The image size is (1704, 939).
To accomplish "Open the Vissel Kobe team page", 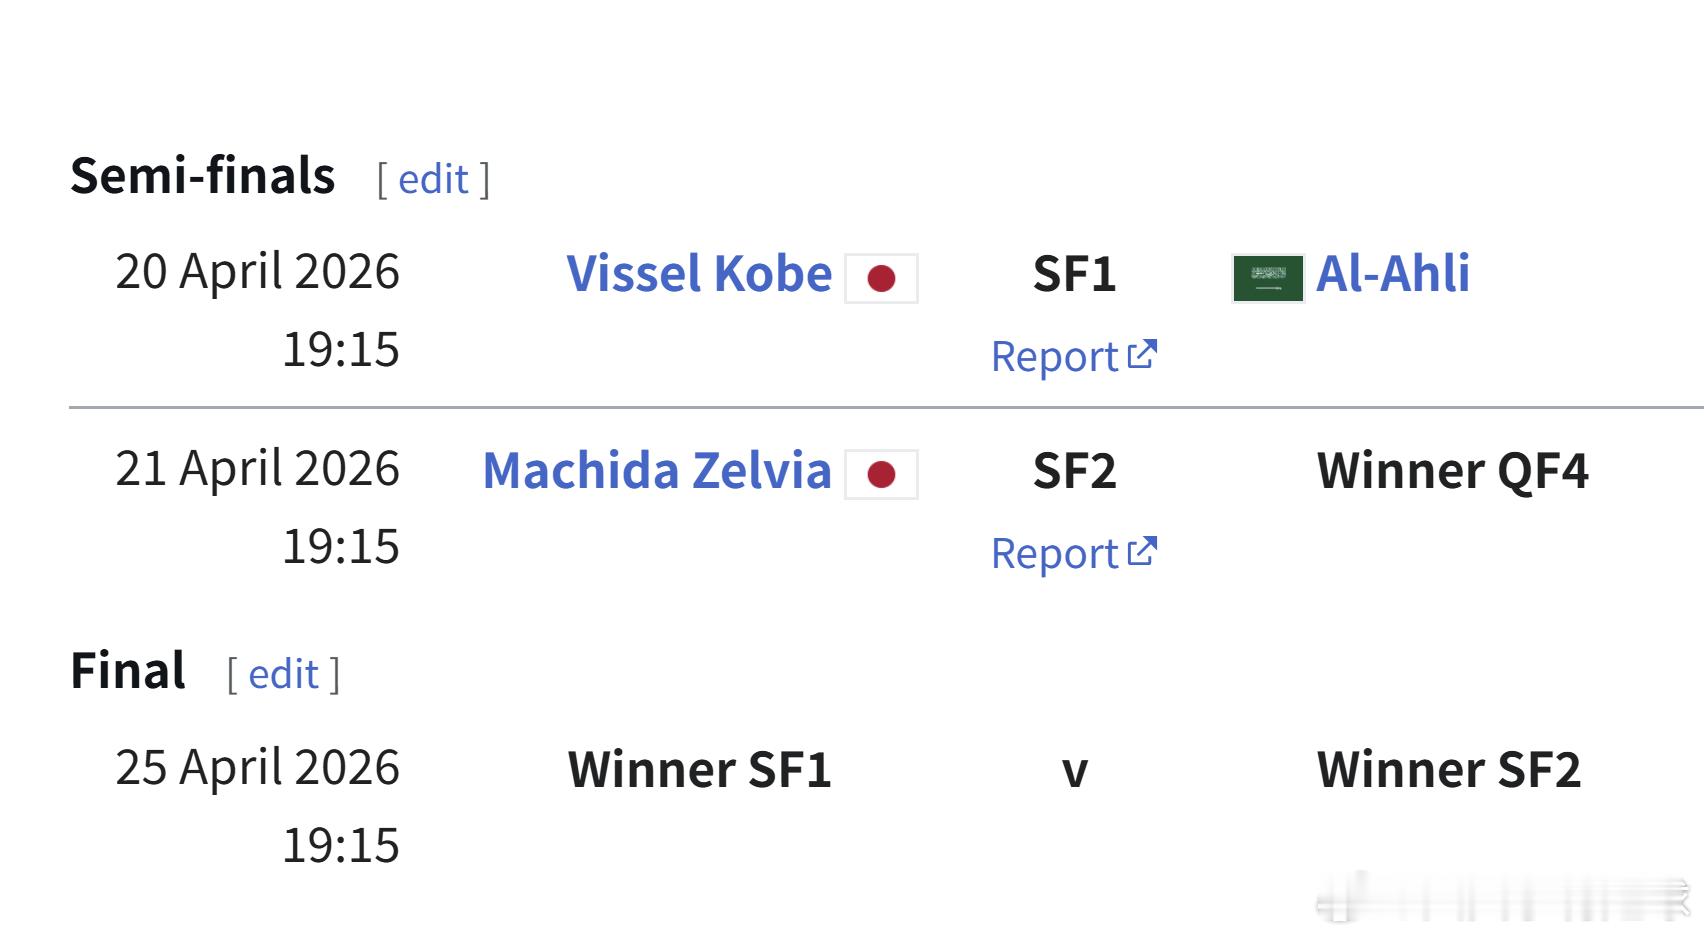I will click(698, 274).
